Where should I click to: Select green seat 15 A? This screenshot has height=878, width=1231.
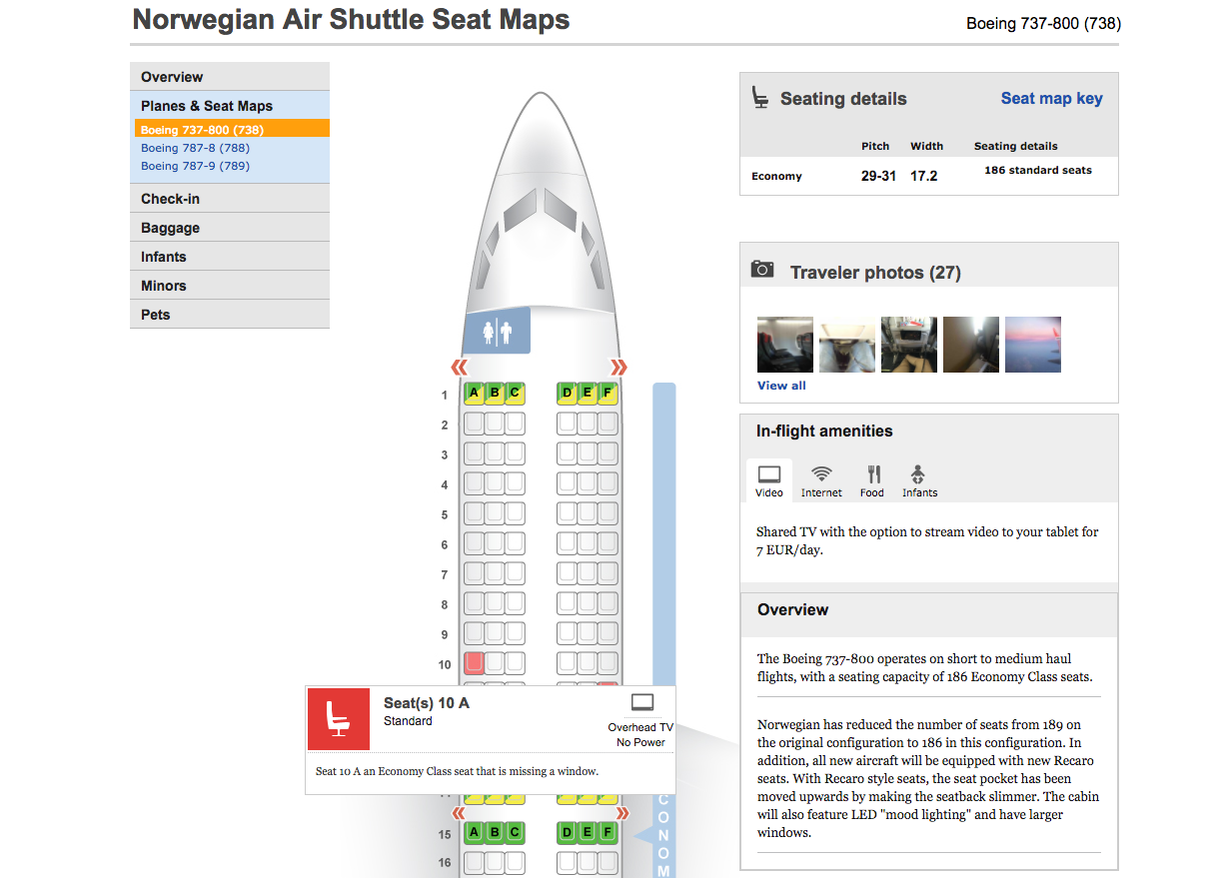click(x=474, y=832)
